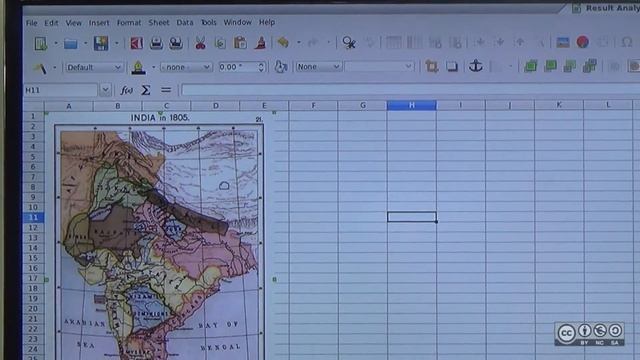Open the Insert menu
Viewport: 640px width, 360px height.
point(99,23)
